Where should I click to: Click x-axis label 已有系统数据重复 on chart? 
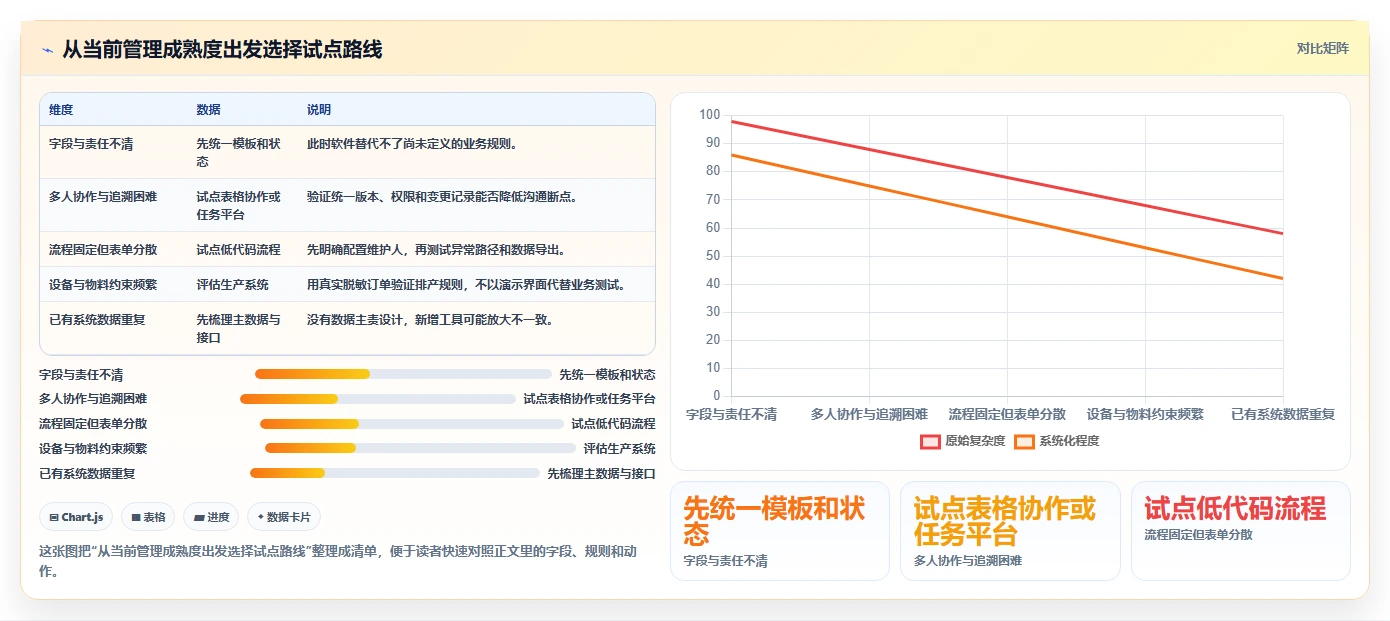(1283, 414)
